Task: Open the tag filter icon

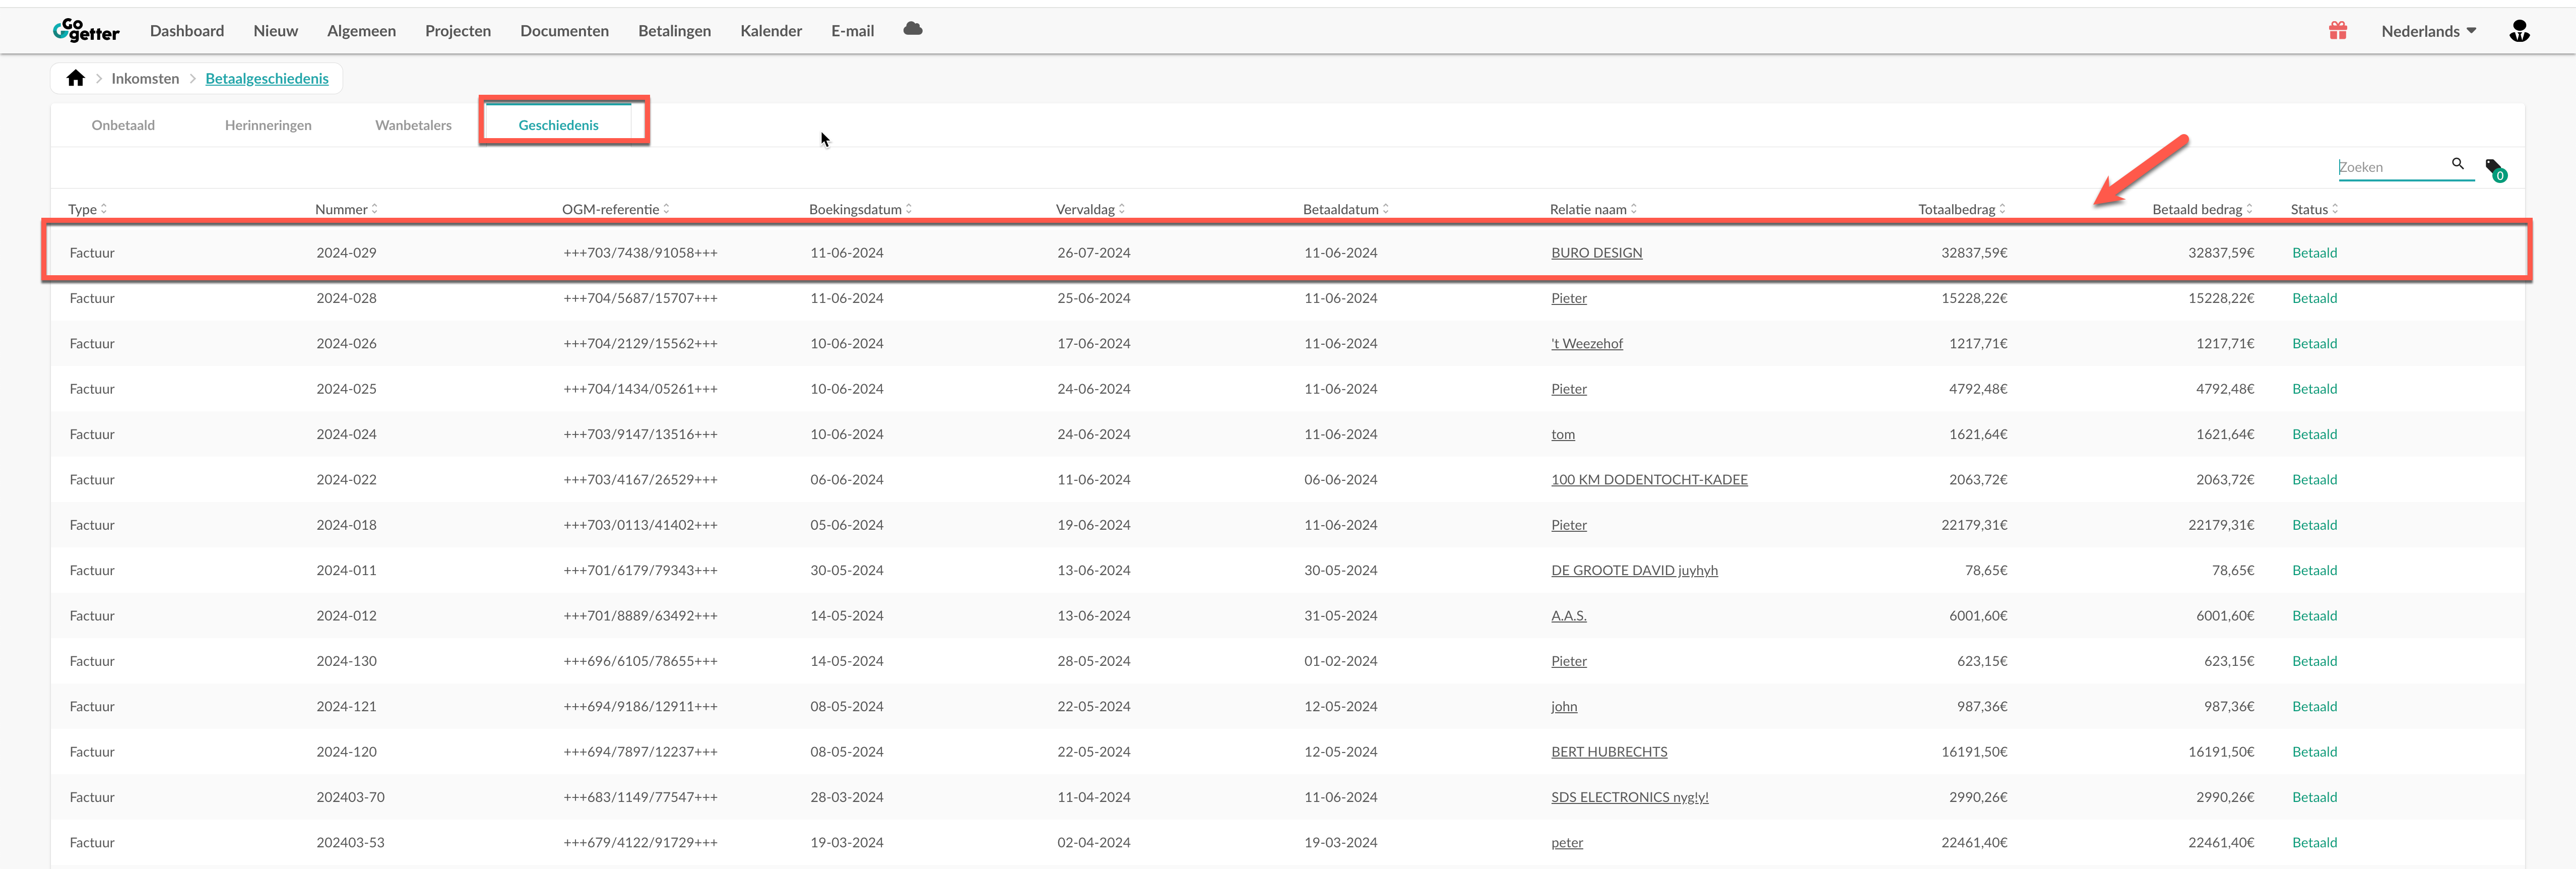Action: pyautogui.click(x=2495, y=169)
